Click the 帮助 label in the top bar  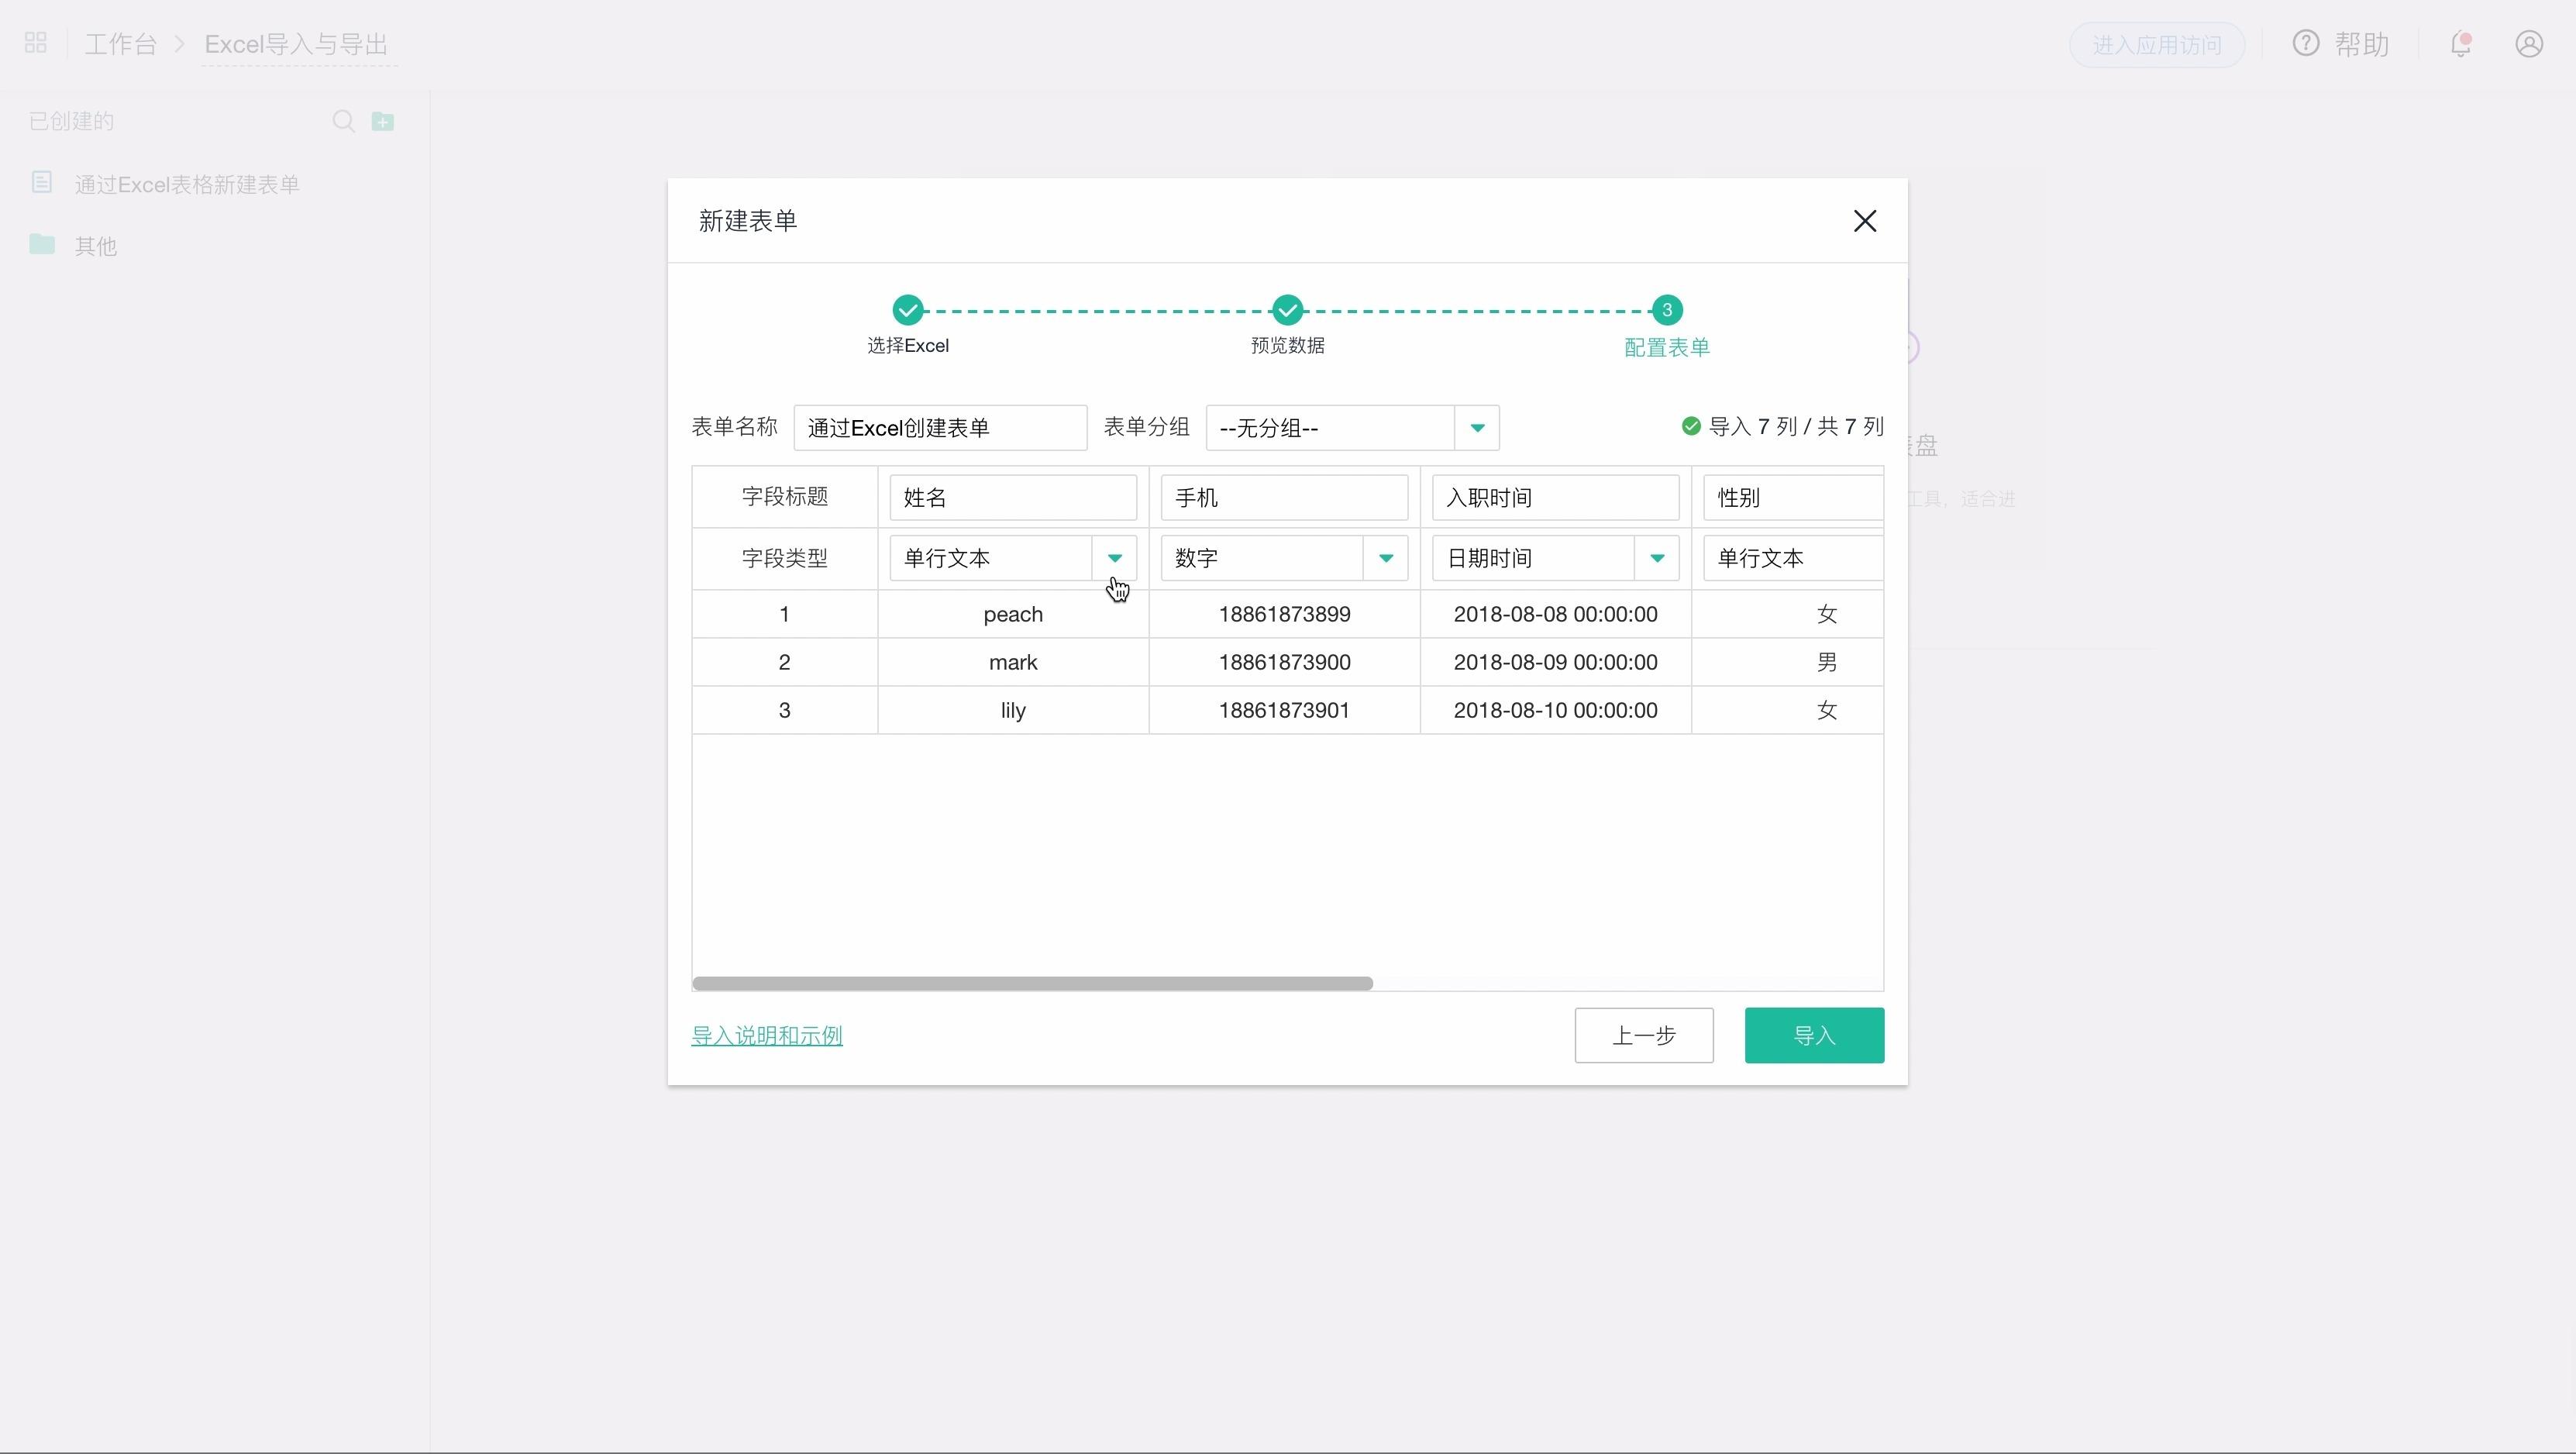pyautogui.click(x=2362, y=44)
